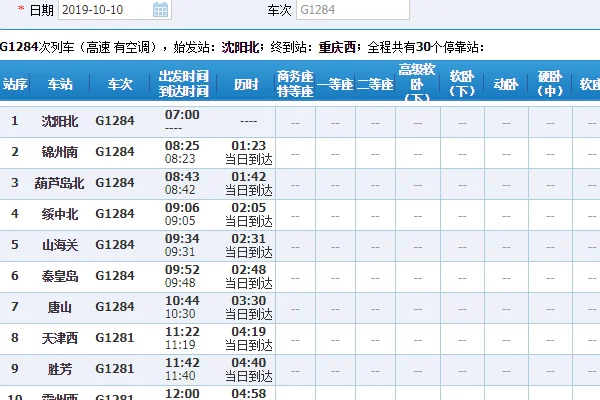
Task: Click sequence number 5 in 山海关 row
Action: pos(15,245)
